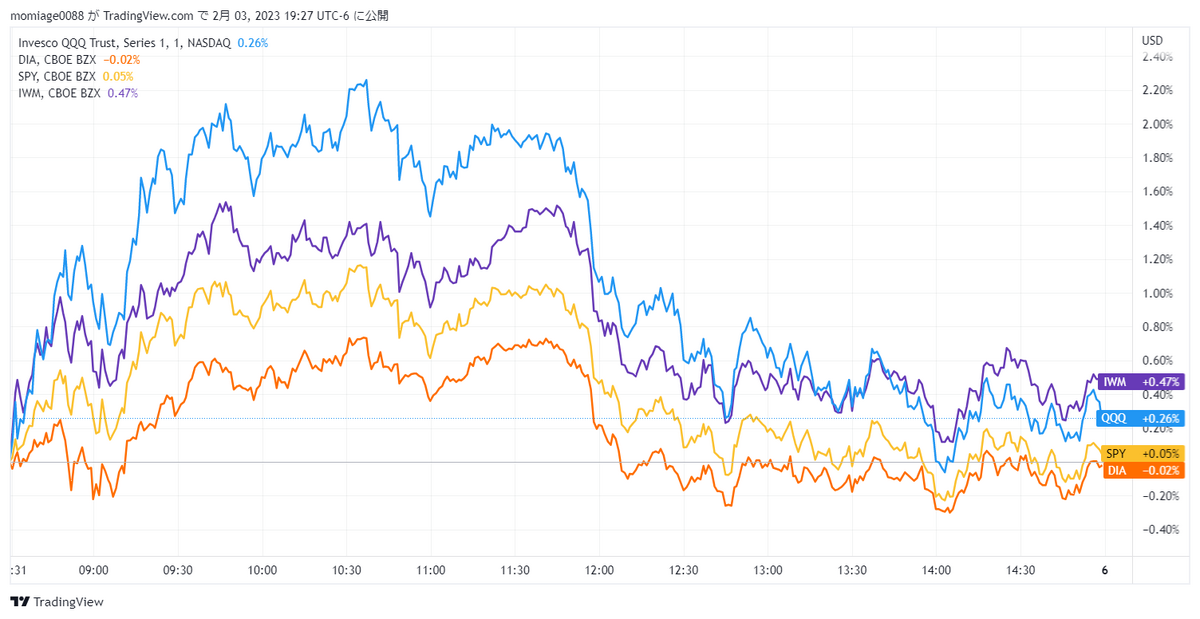Select the DIA, CBOE BZX legend entry

[x=57, y=60]
